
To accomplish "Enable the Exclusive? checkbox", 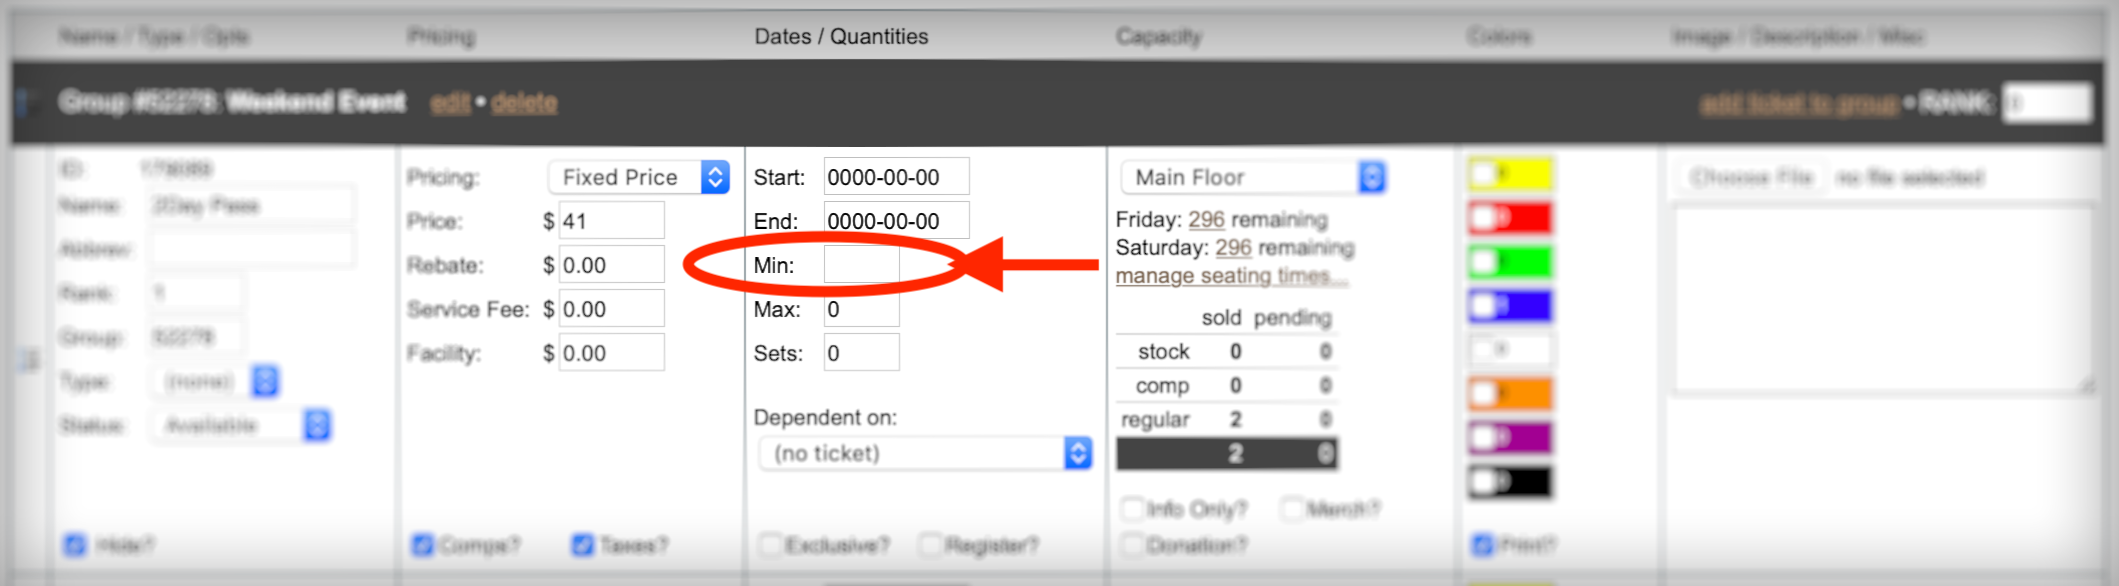I will coord(770,545).
